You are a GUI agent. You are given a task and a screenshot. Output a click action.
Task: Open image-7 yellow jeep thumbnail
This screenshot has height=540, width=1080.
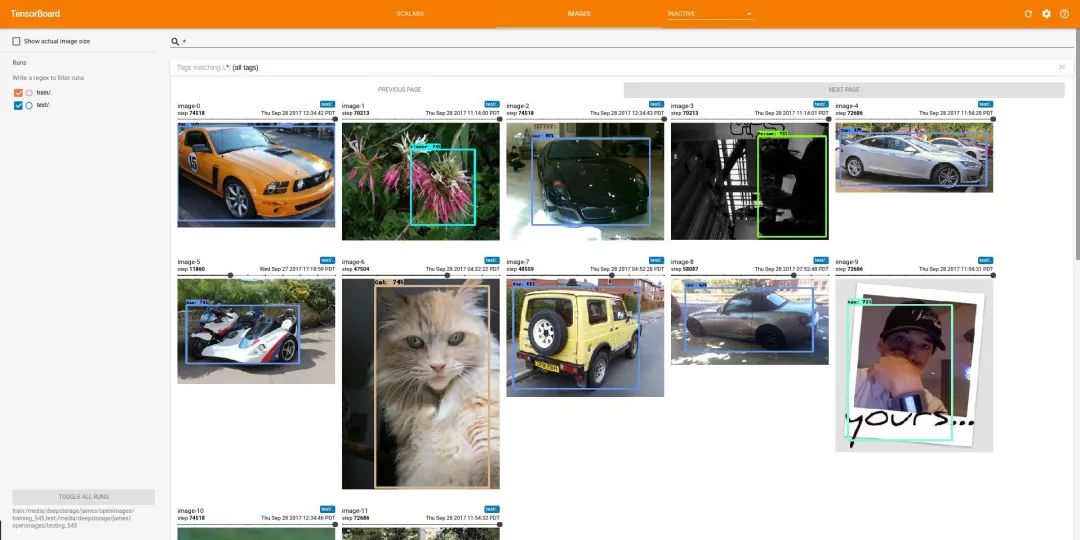(585, 338)
